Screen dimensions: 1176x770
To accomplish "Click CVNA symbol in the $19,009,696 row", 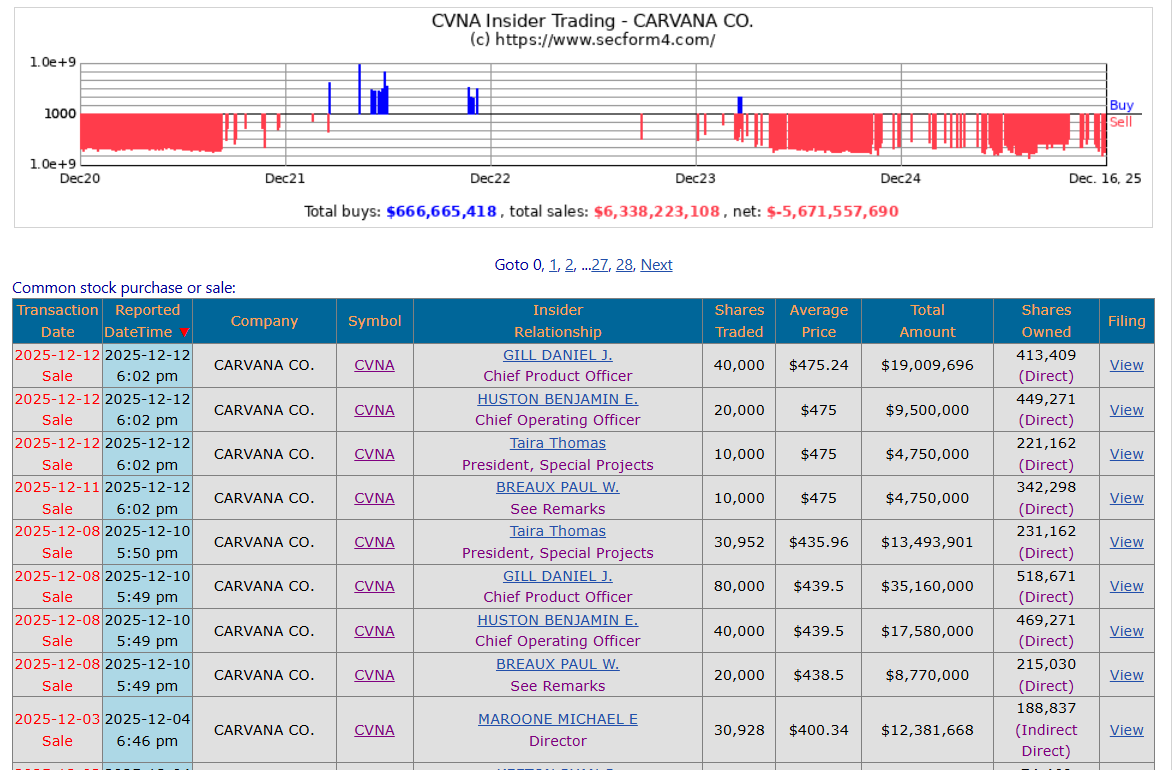I will [x=374, y=365].
